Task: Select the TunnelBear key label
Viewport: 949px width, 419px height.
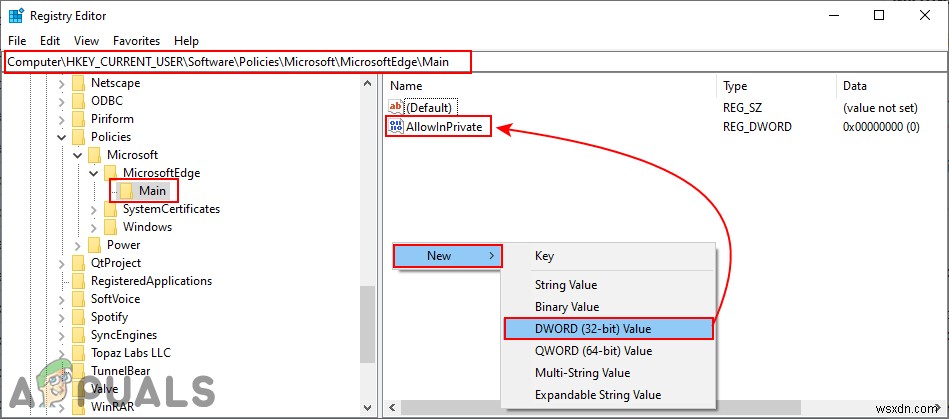Action: pyautogui.click(x=120, y=371)
